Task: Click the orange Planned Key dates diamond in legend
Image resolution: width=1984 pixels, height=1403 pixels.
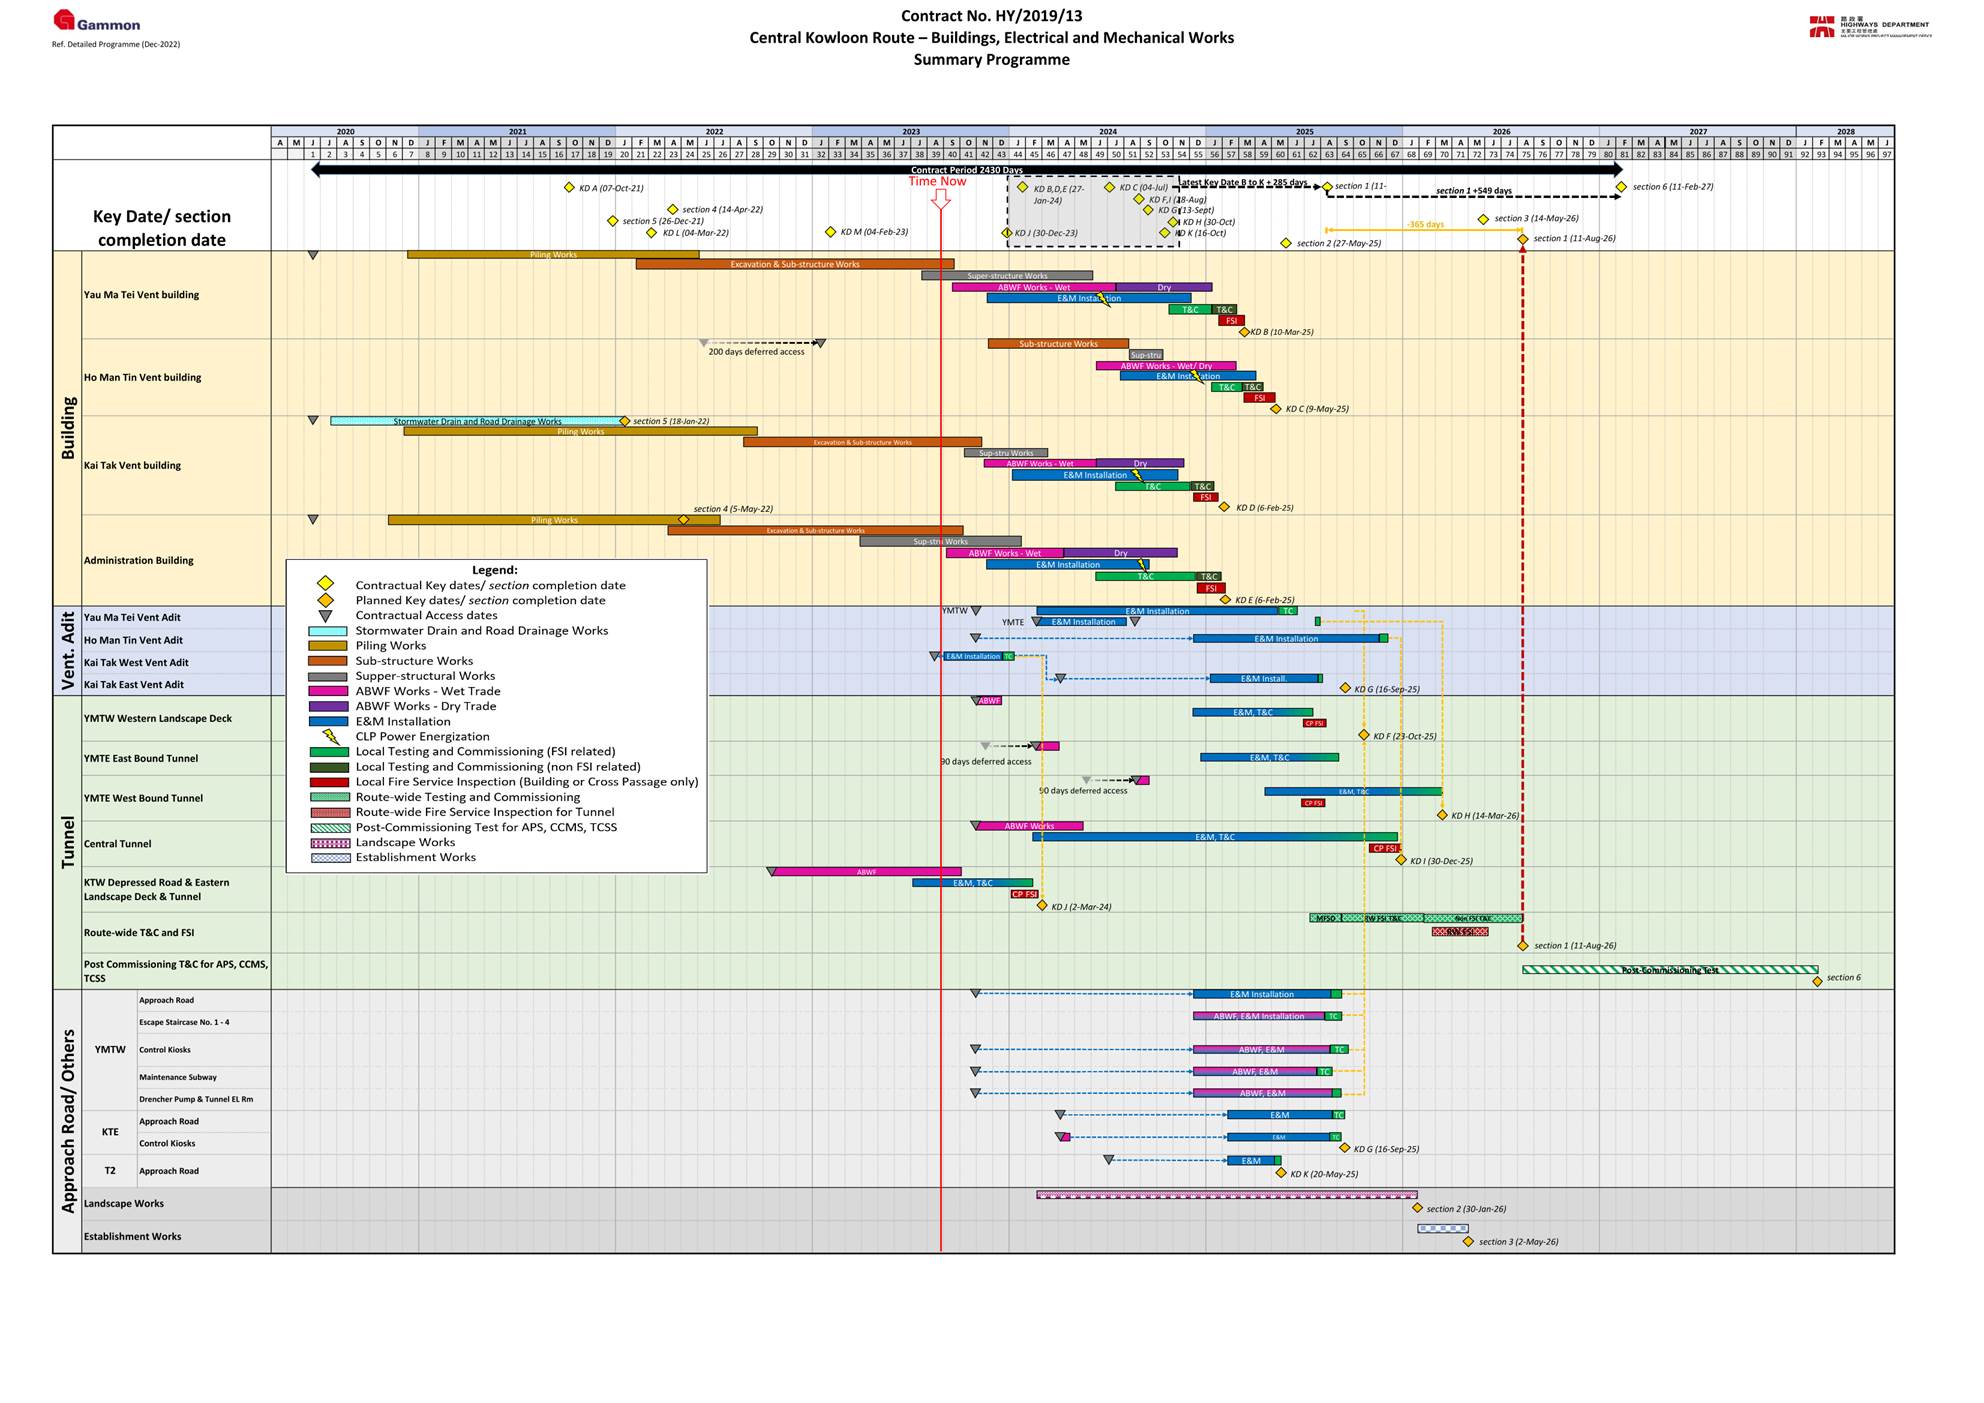Action: pyautogui.click(x=325, y=600)
